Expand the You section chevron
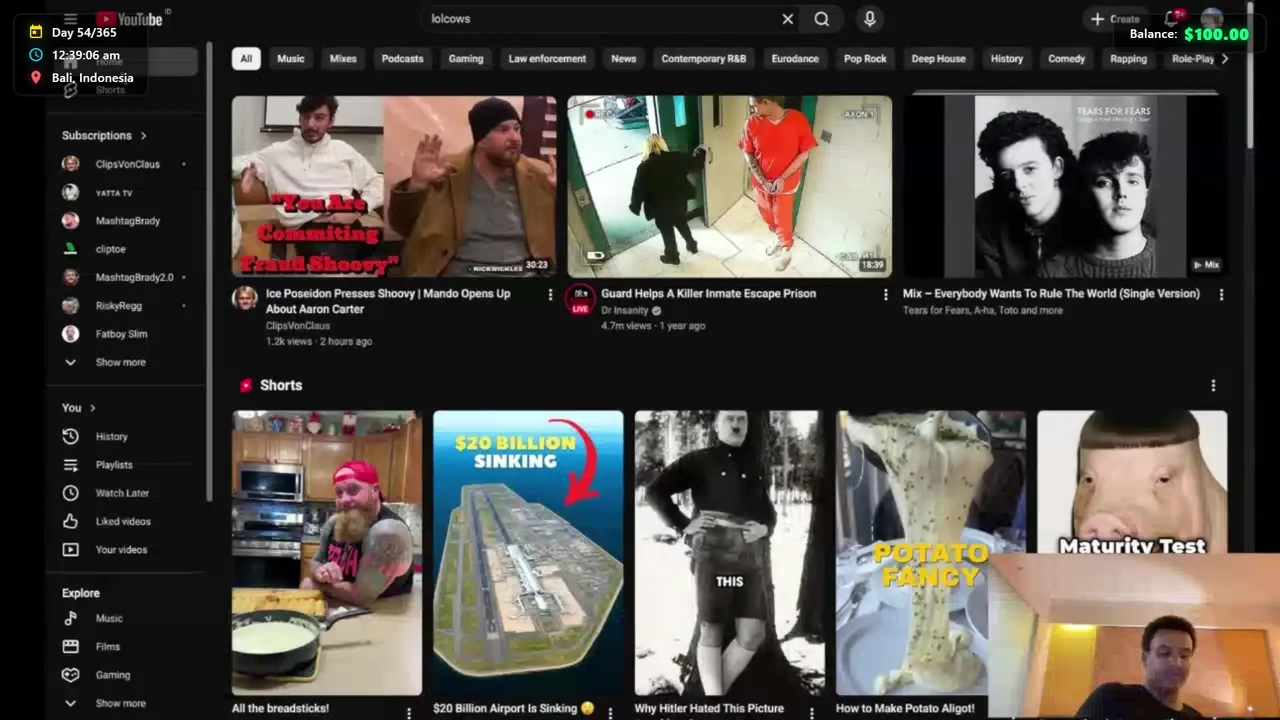The width and height of the screenshot is (1280, 720). (x=92, y=408)
